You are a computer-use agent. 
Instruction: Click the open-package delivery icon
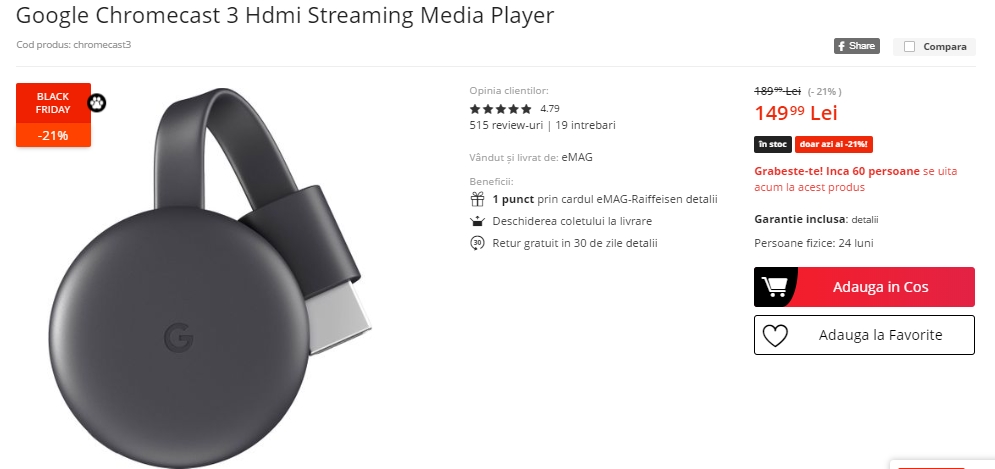pos(477,221)
